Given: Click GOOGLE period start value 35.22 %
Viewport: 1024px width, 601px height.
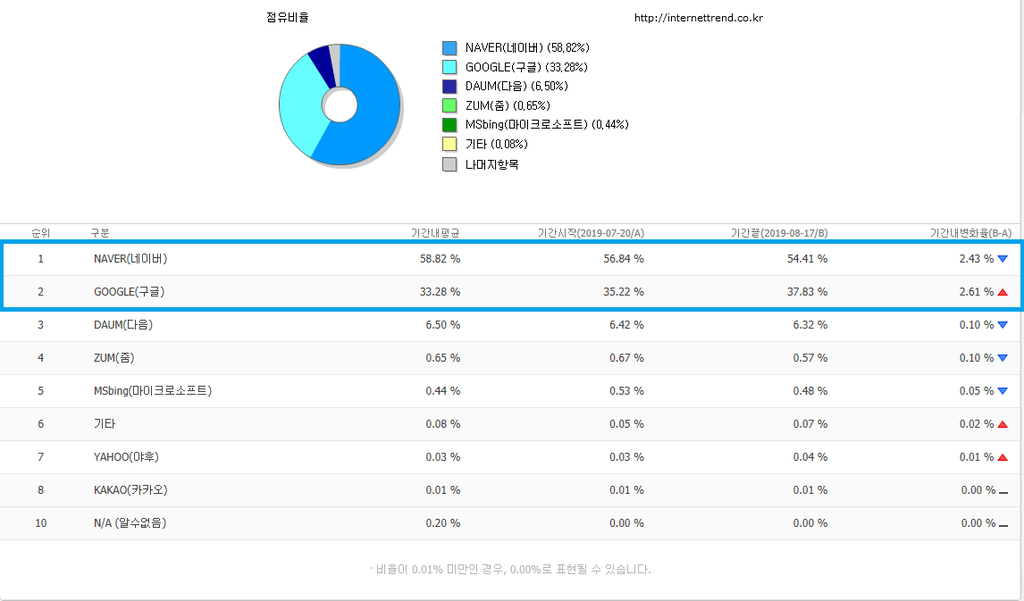Looking at the screenshot, I should pos(624,292).
